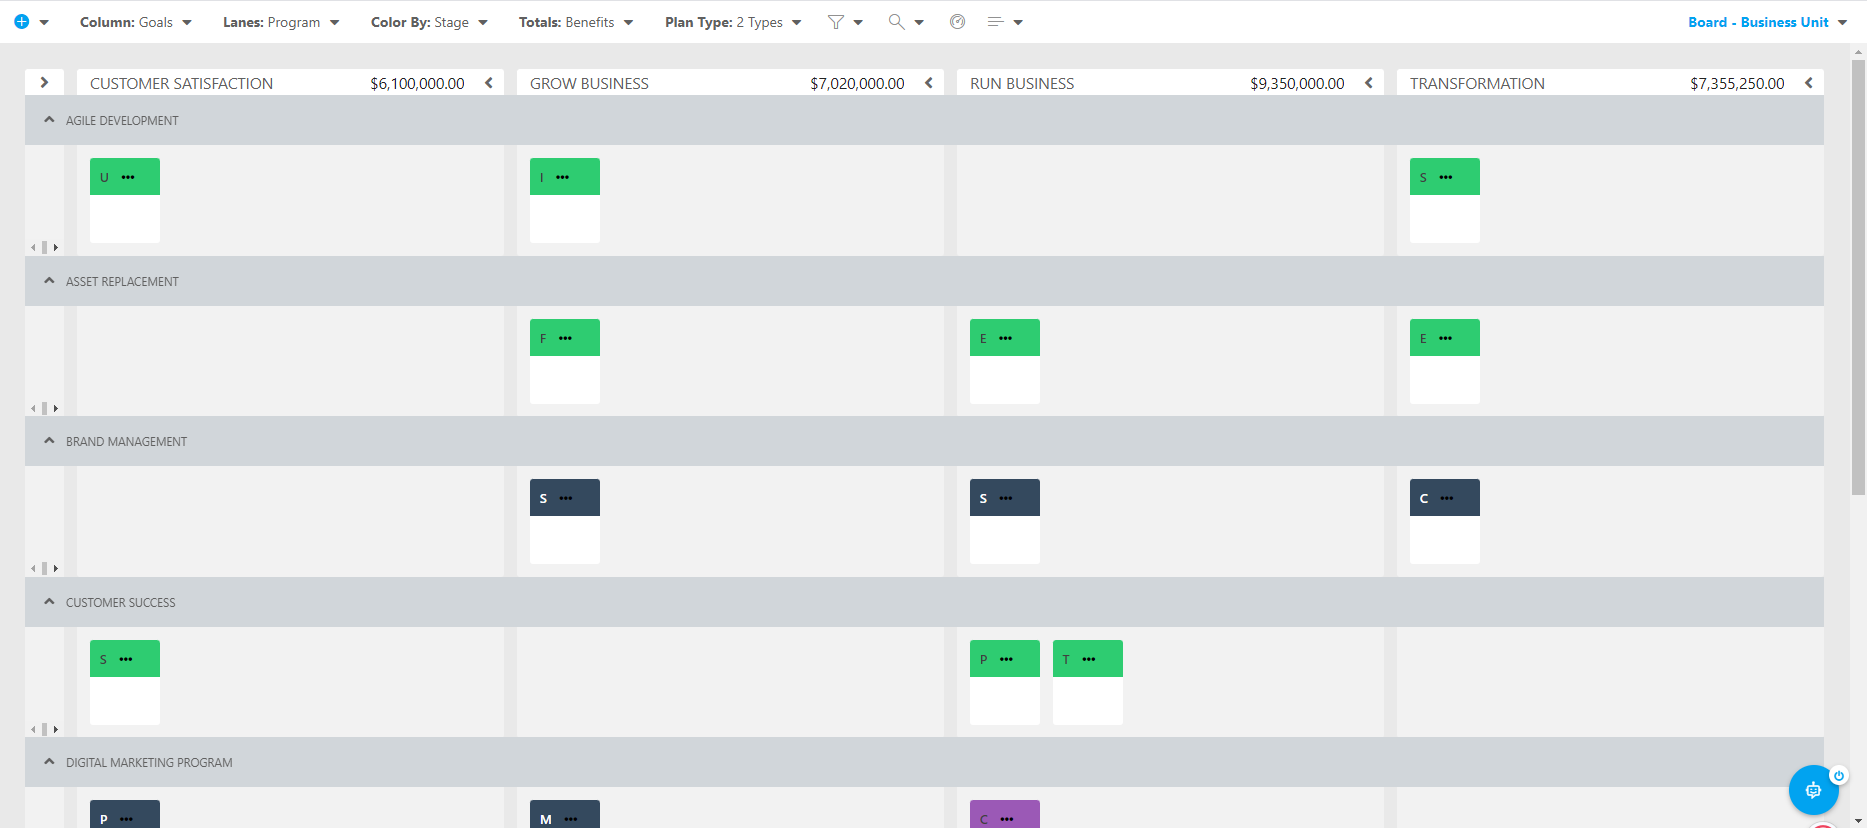Click the AGILE DEVELOPMENT lane label
Screen dimensions: 1867x828
122,120
